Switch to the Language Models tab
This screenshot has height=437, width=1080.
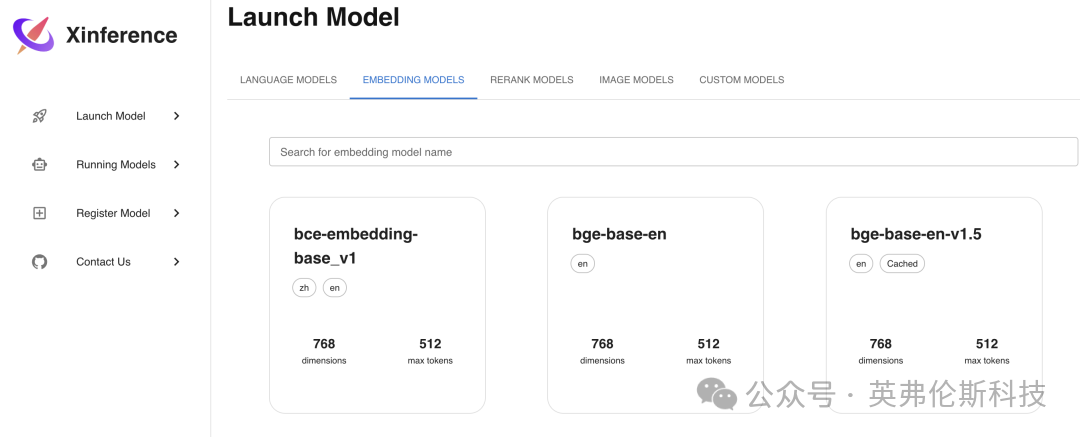coord(289,80)
